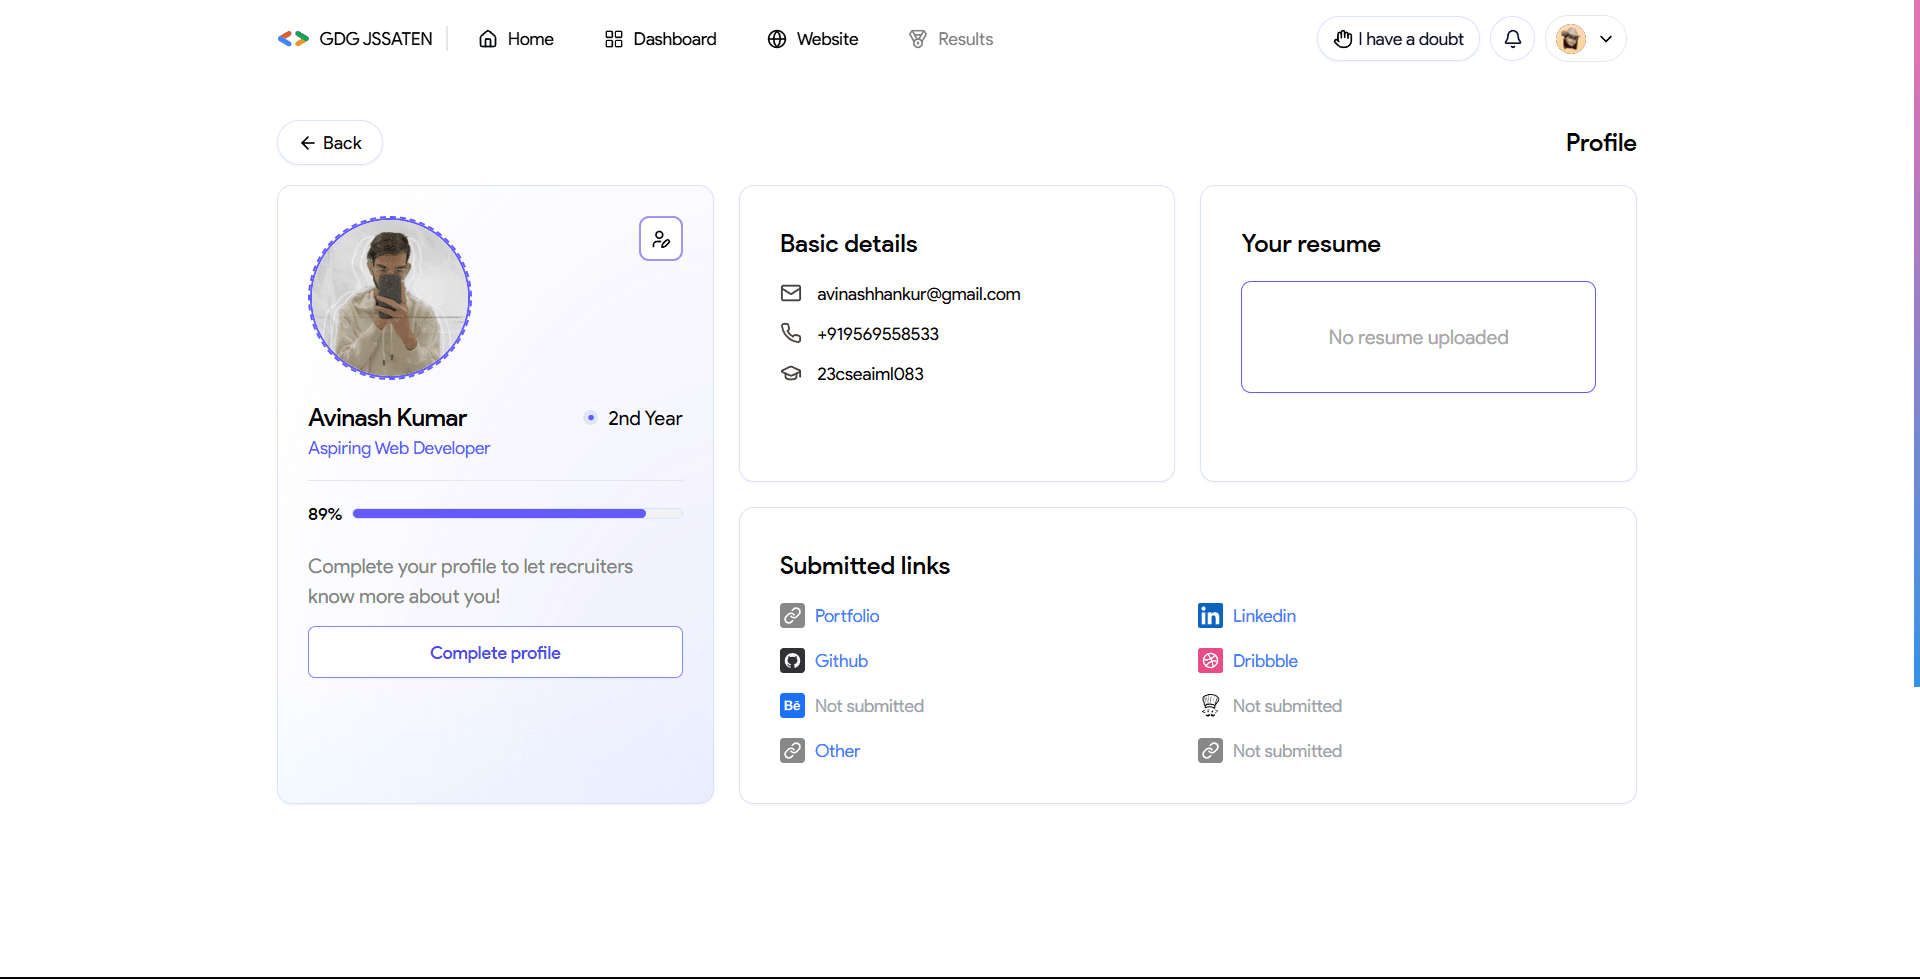Open the Results tab

tap(950, 39)
